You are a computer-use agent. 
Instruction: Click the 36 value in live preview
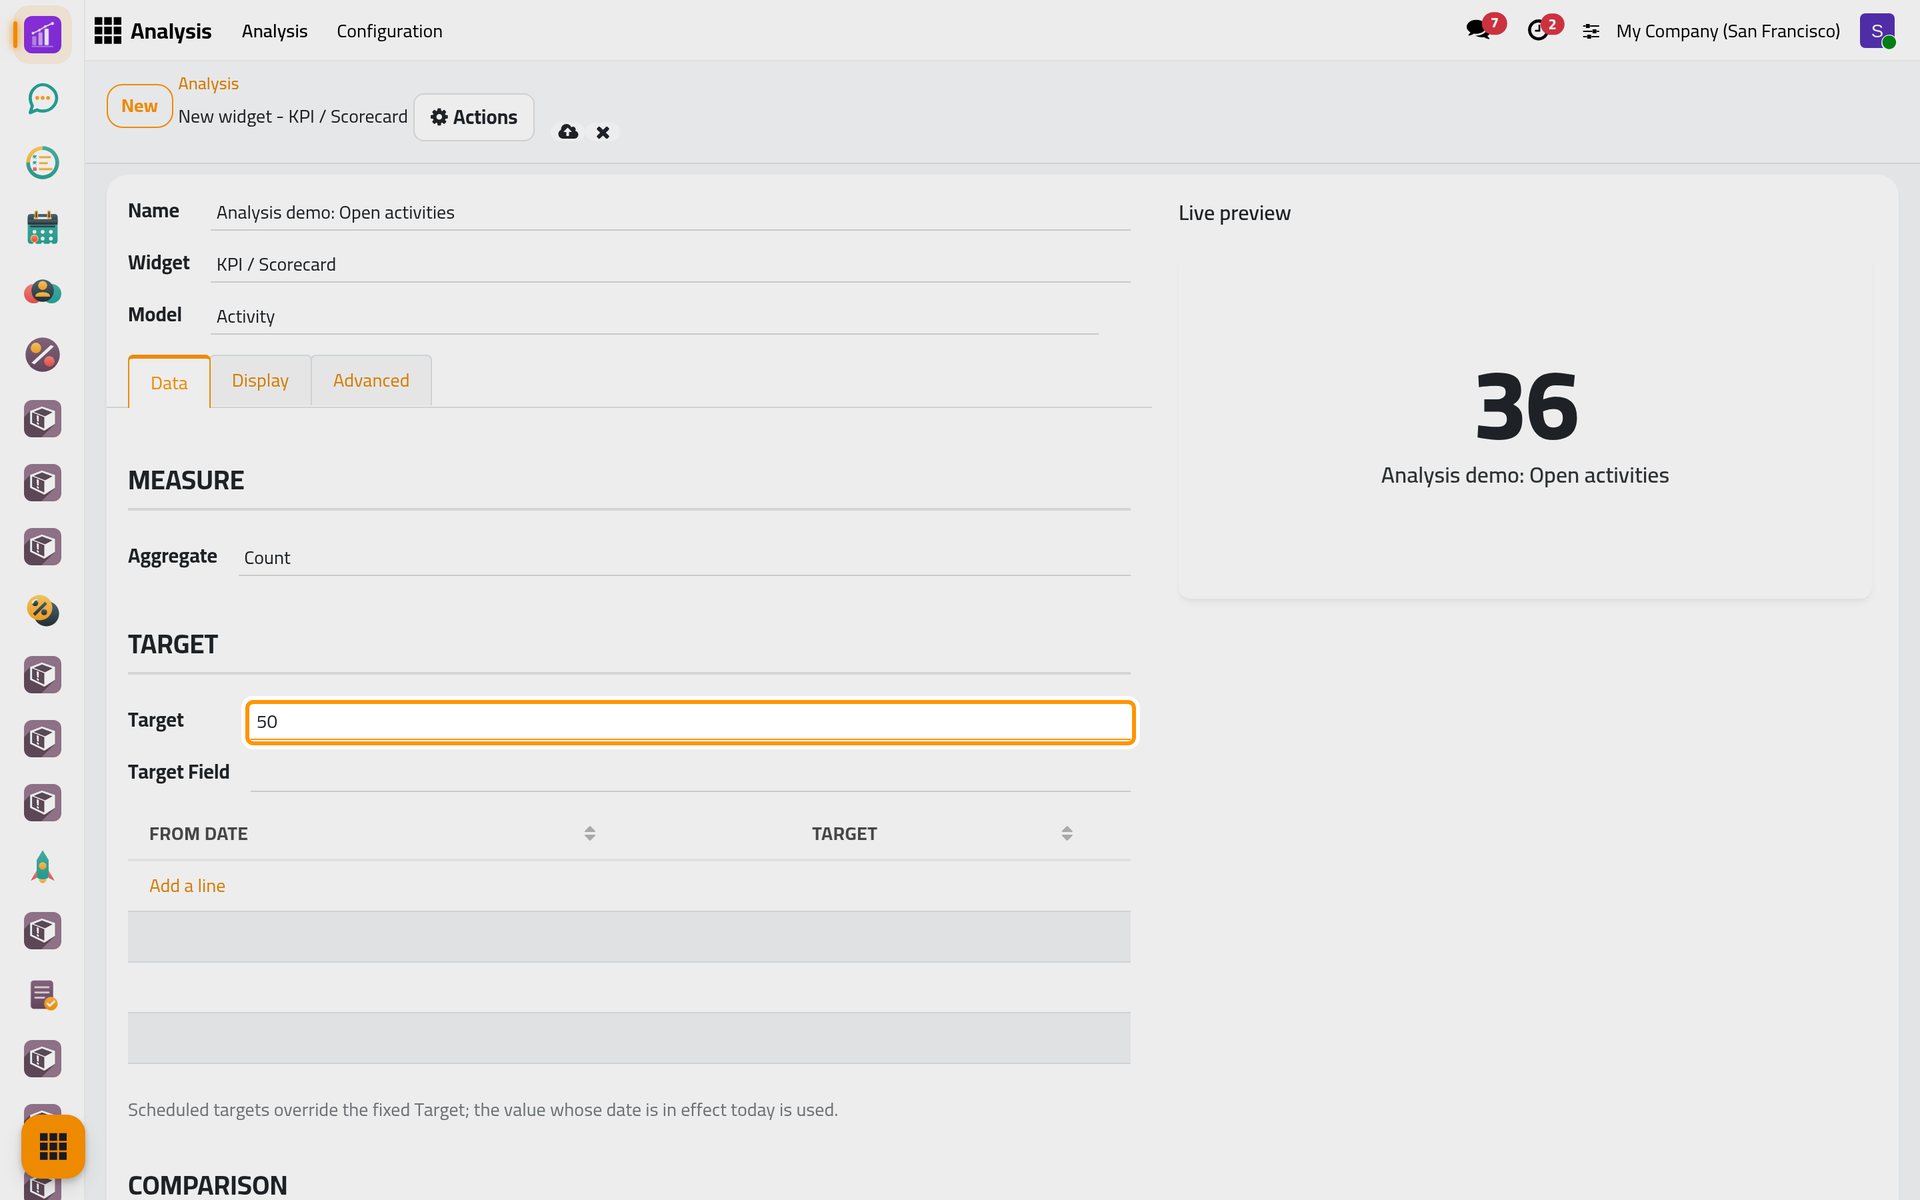click(x=1525, y=406)
